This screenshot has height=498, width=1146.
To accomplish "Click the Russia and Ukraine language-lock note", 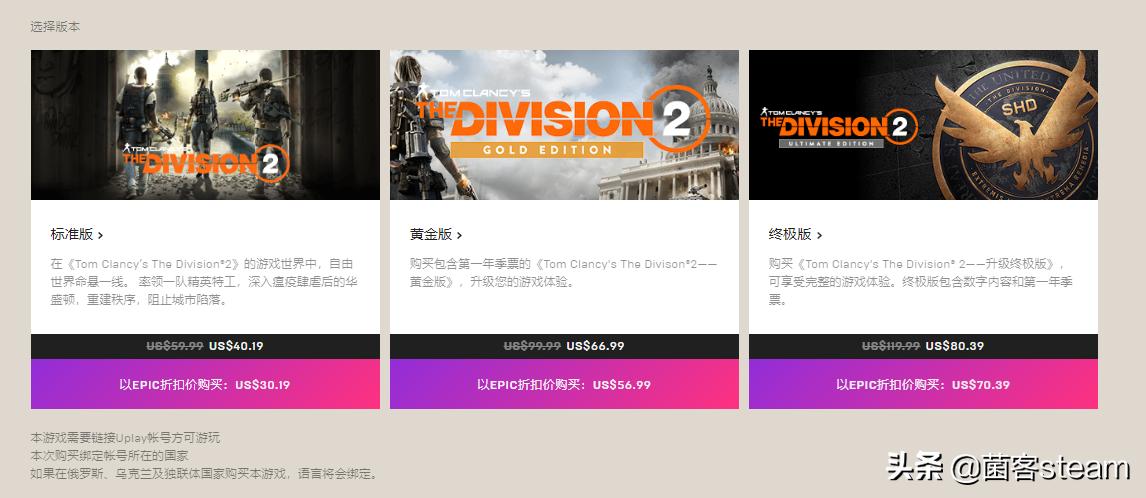I will point(205,473).
